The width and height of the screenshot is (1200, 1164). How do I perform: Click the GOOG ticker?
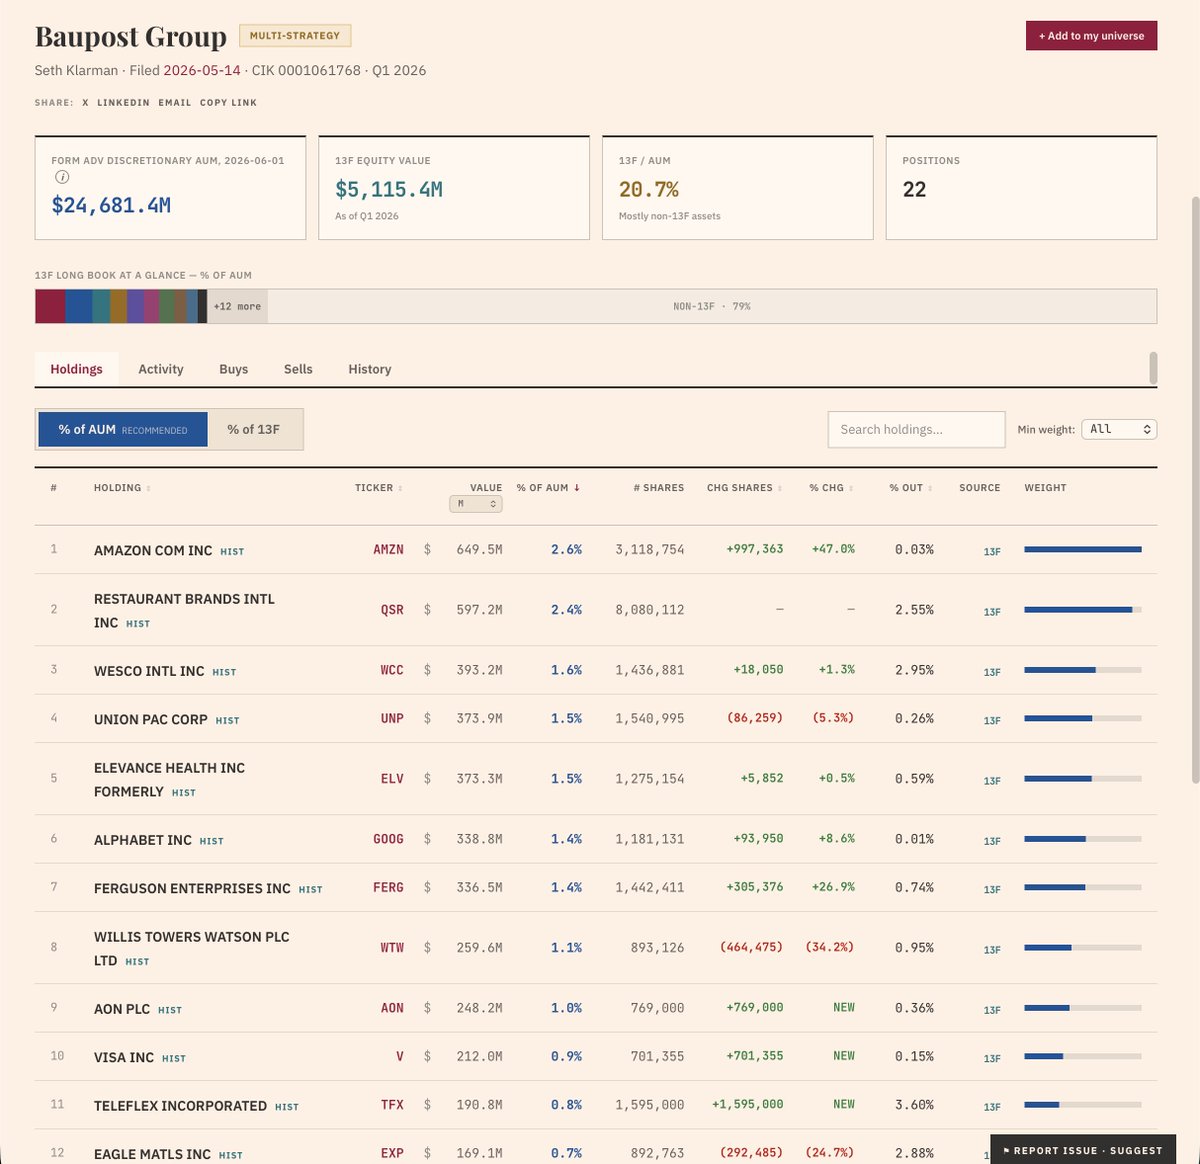click(x=388, y=839)
